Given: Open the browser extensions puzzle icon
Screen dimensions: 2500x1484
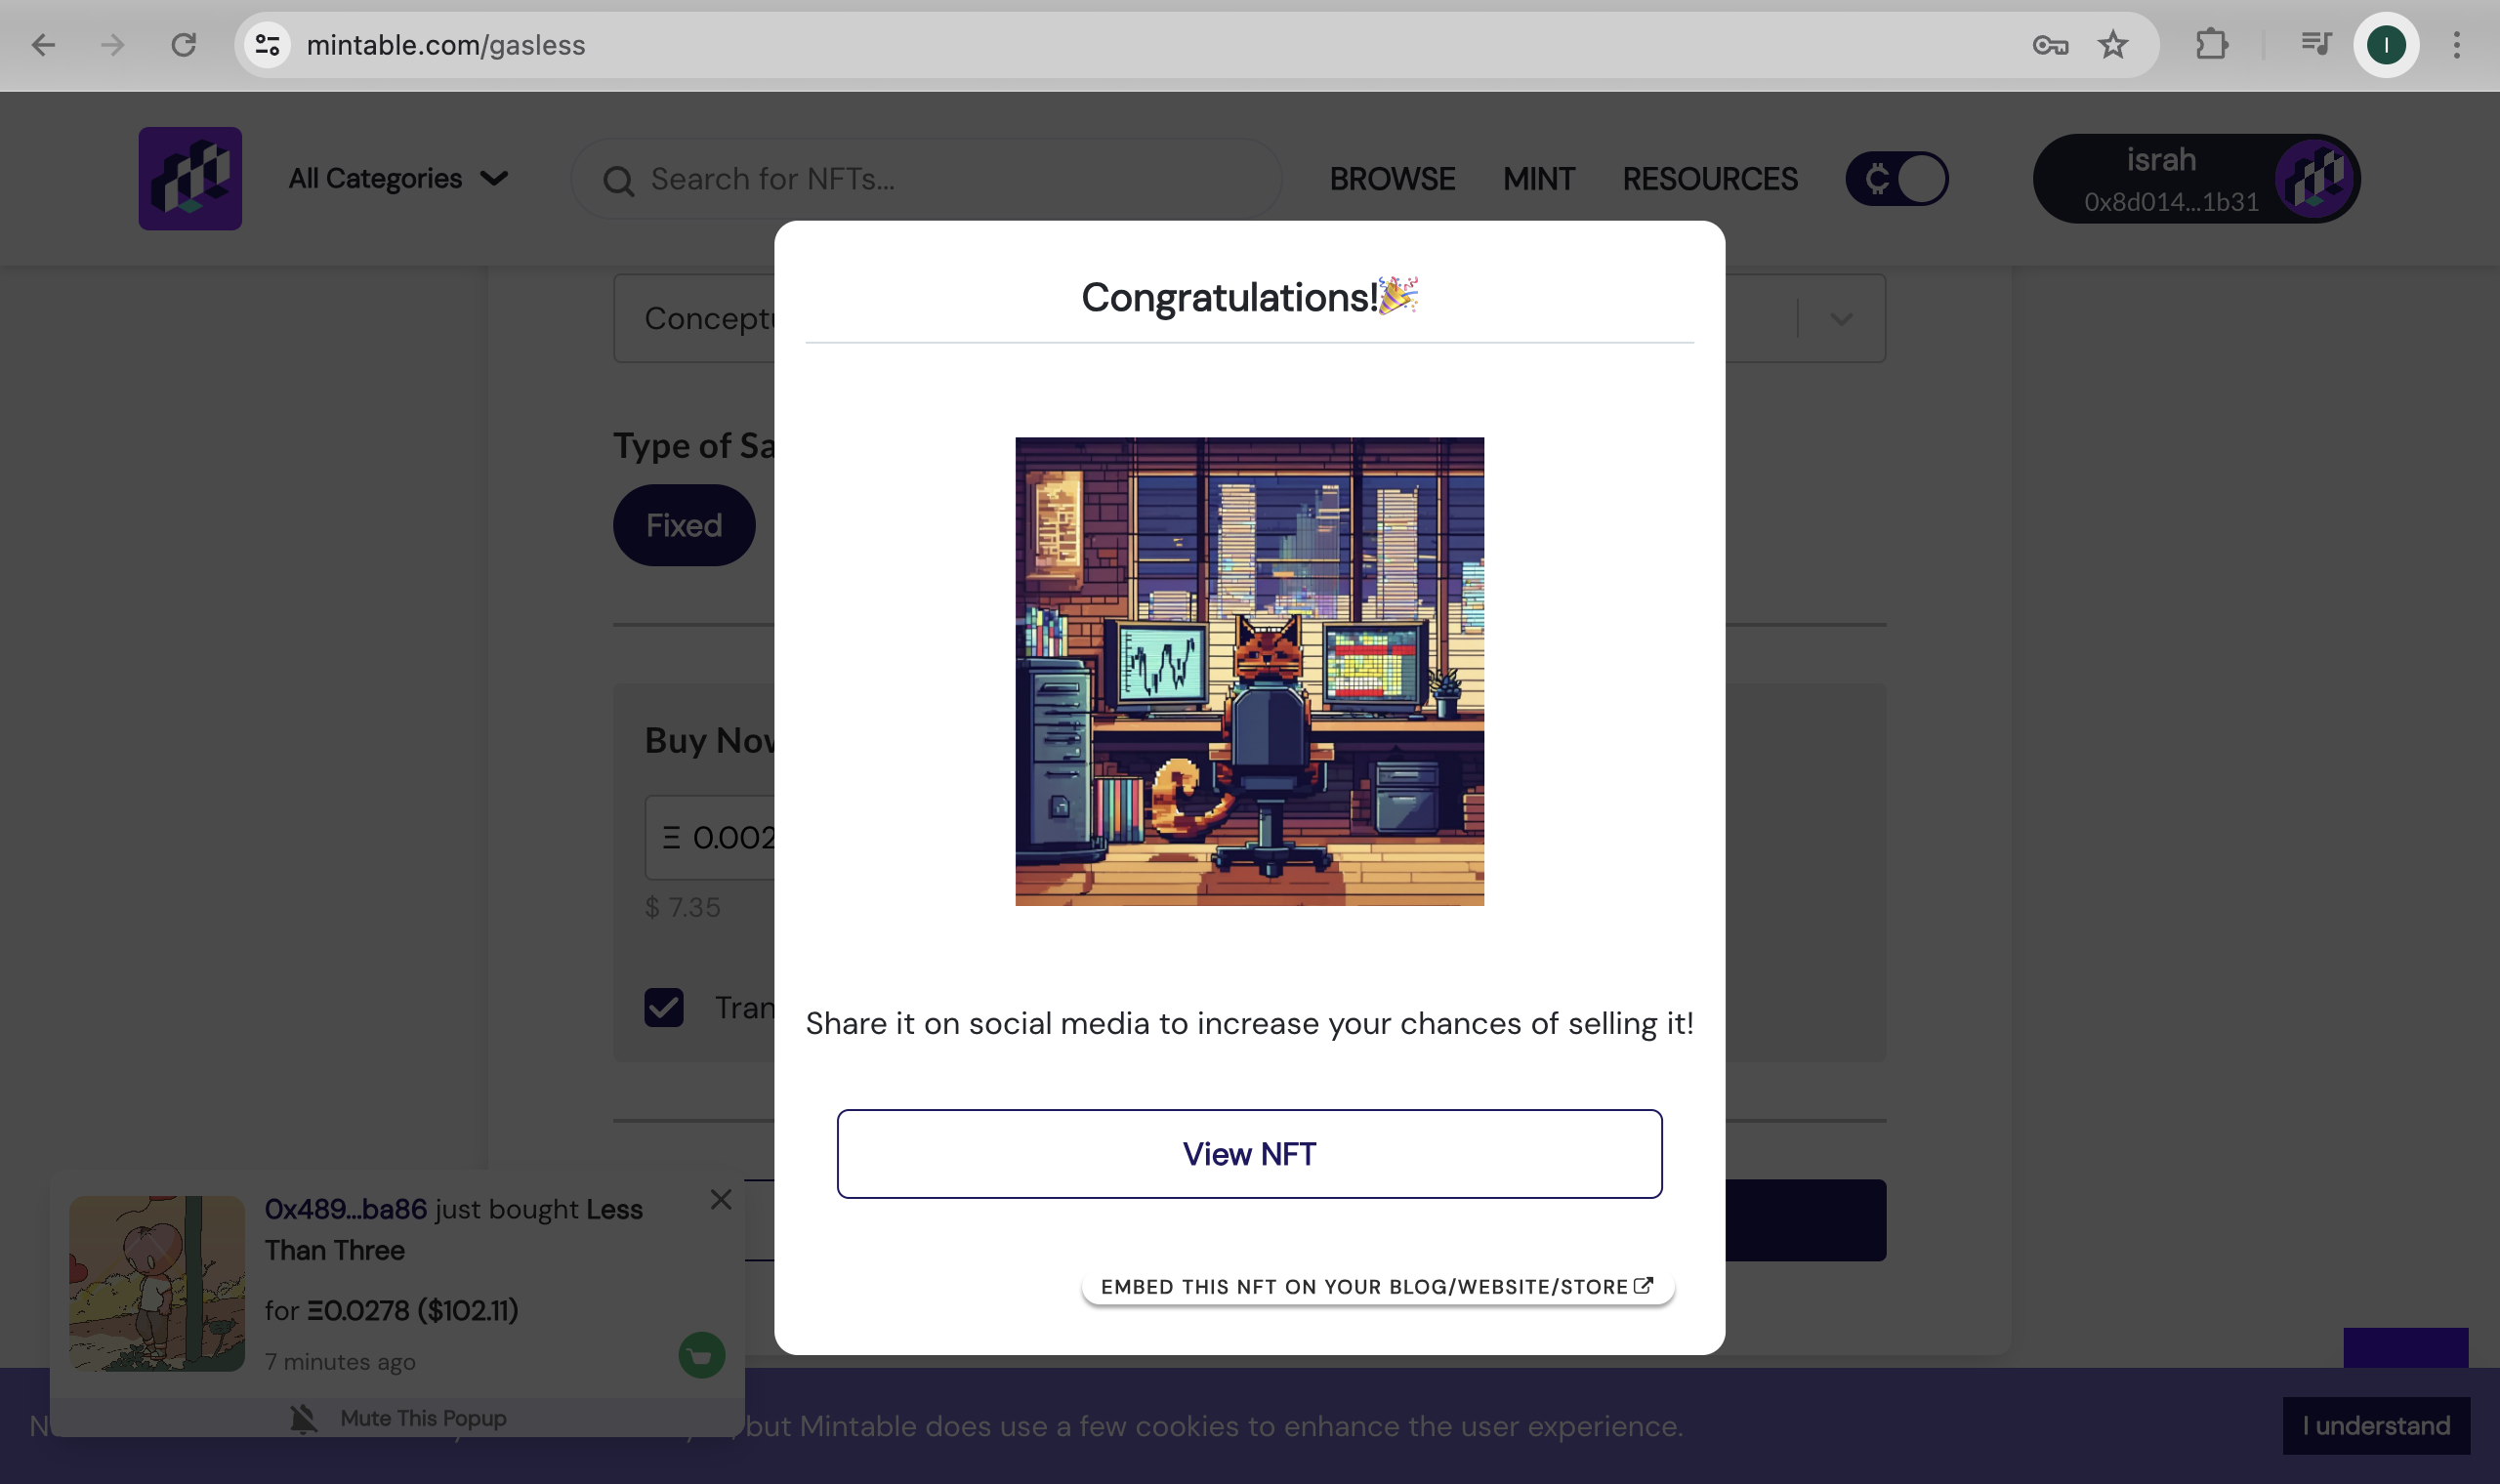Looking at the screenshot, I should tap(2211, 45).
